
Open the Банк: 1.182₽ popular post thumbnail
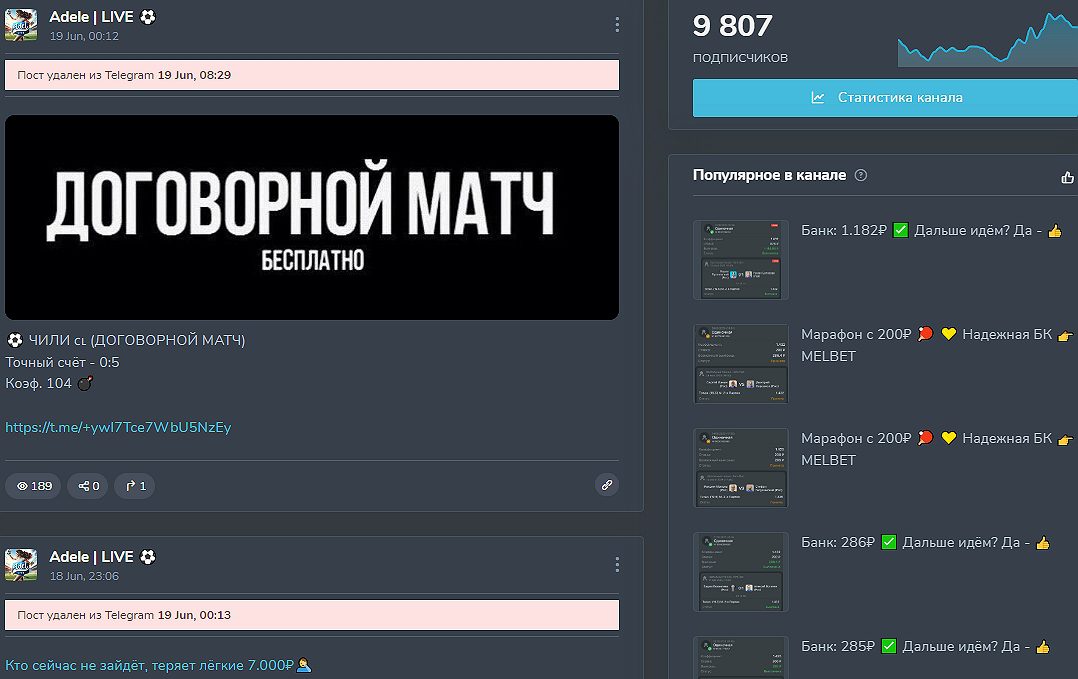tap(741, 260)
